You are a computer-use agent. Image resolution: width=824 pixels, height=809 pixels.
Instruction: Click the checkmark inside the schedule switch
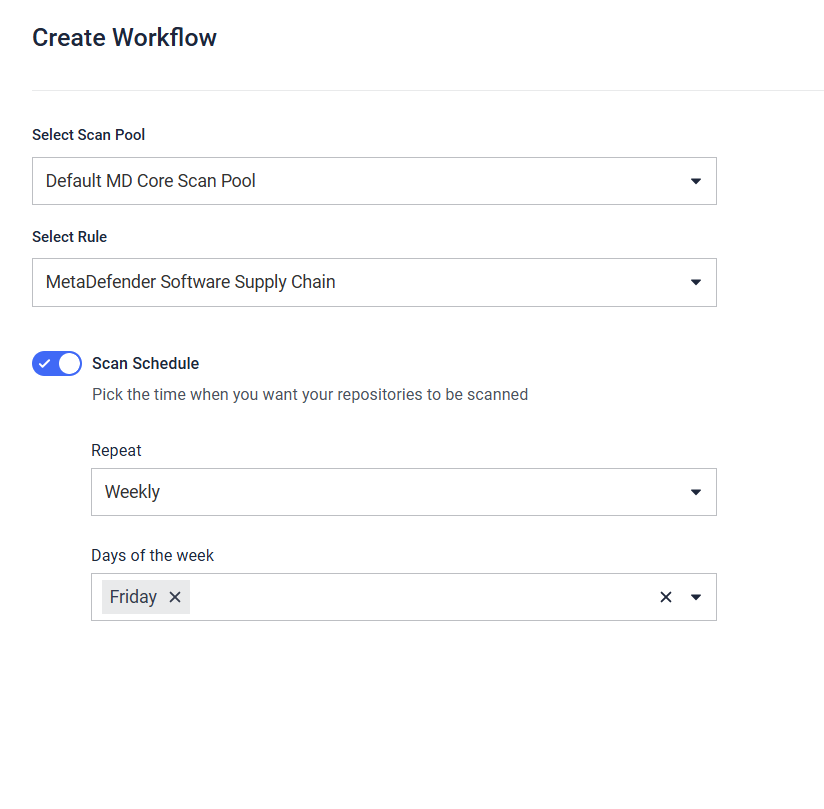tap(45, 363)
